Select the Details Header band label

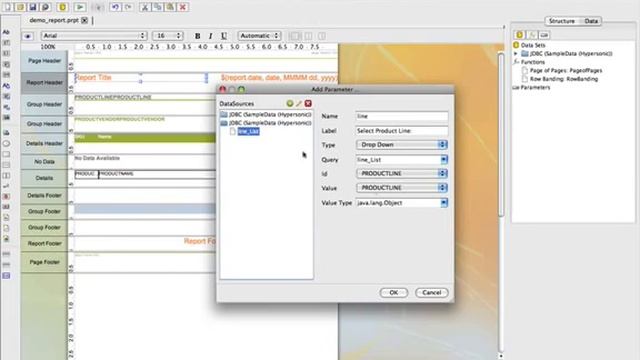(x=44, y=143)
